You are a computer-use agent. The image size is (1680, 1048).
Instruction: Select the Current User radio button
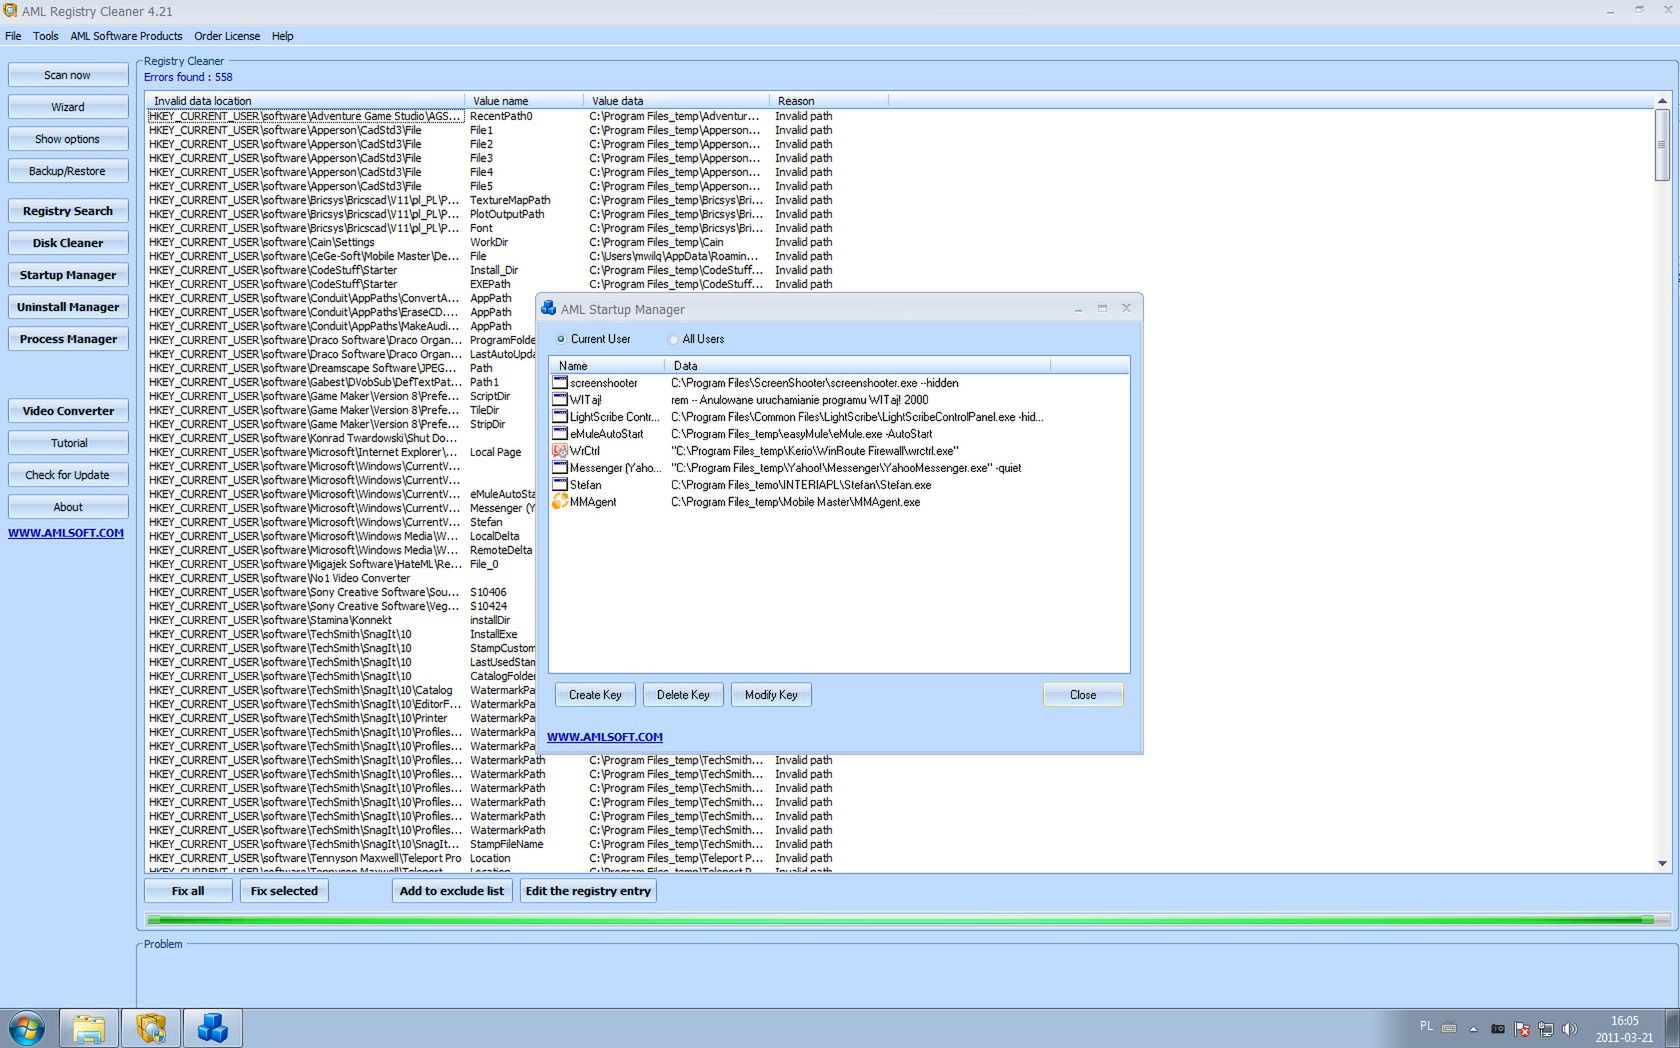[561, 339]
